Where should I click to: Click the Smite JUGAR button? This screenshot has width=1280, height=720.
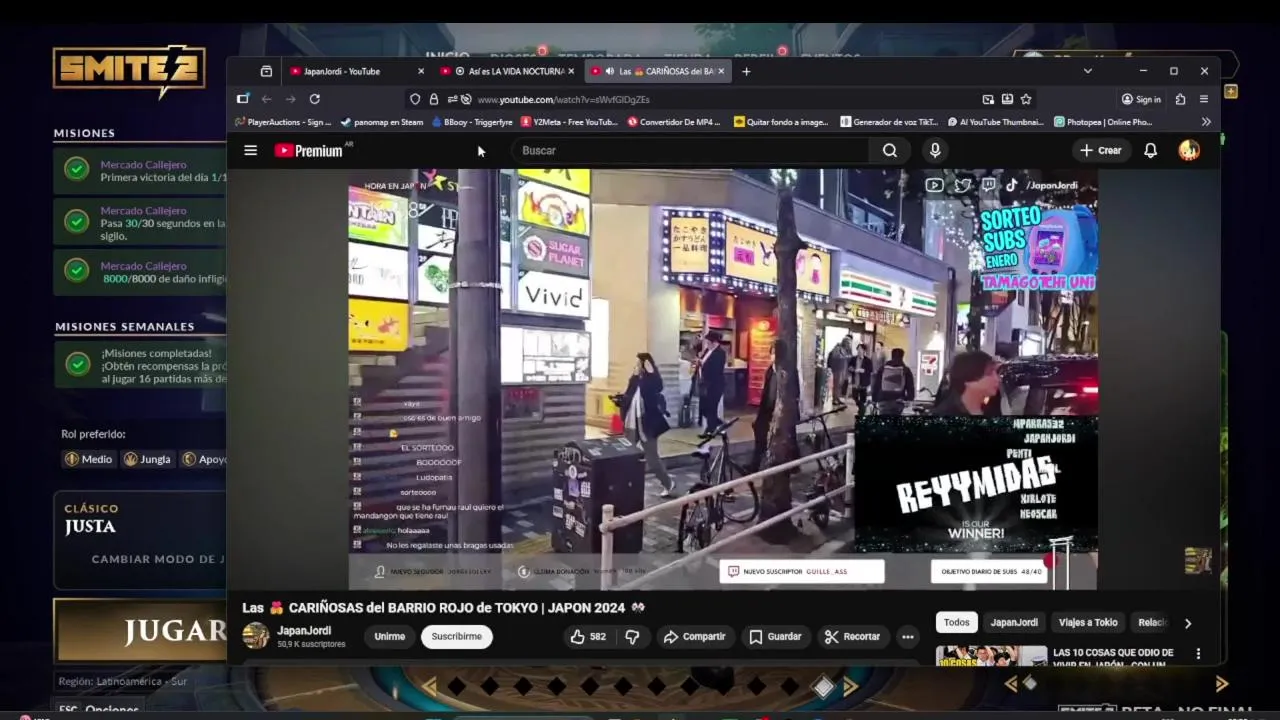(140, 630)
